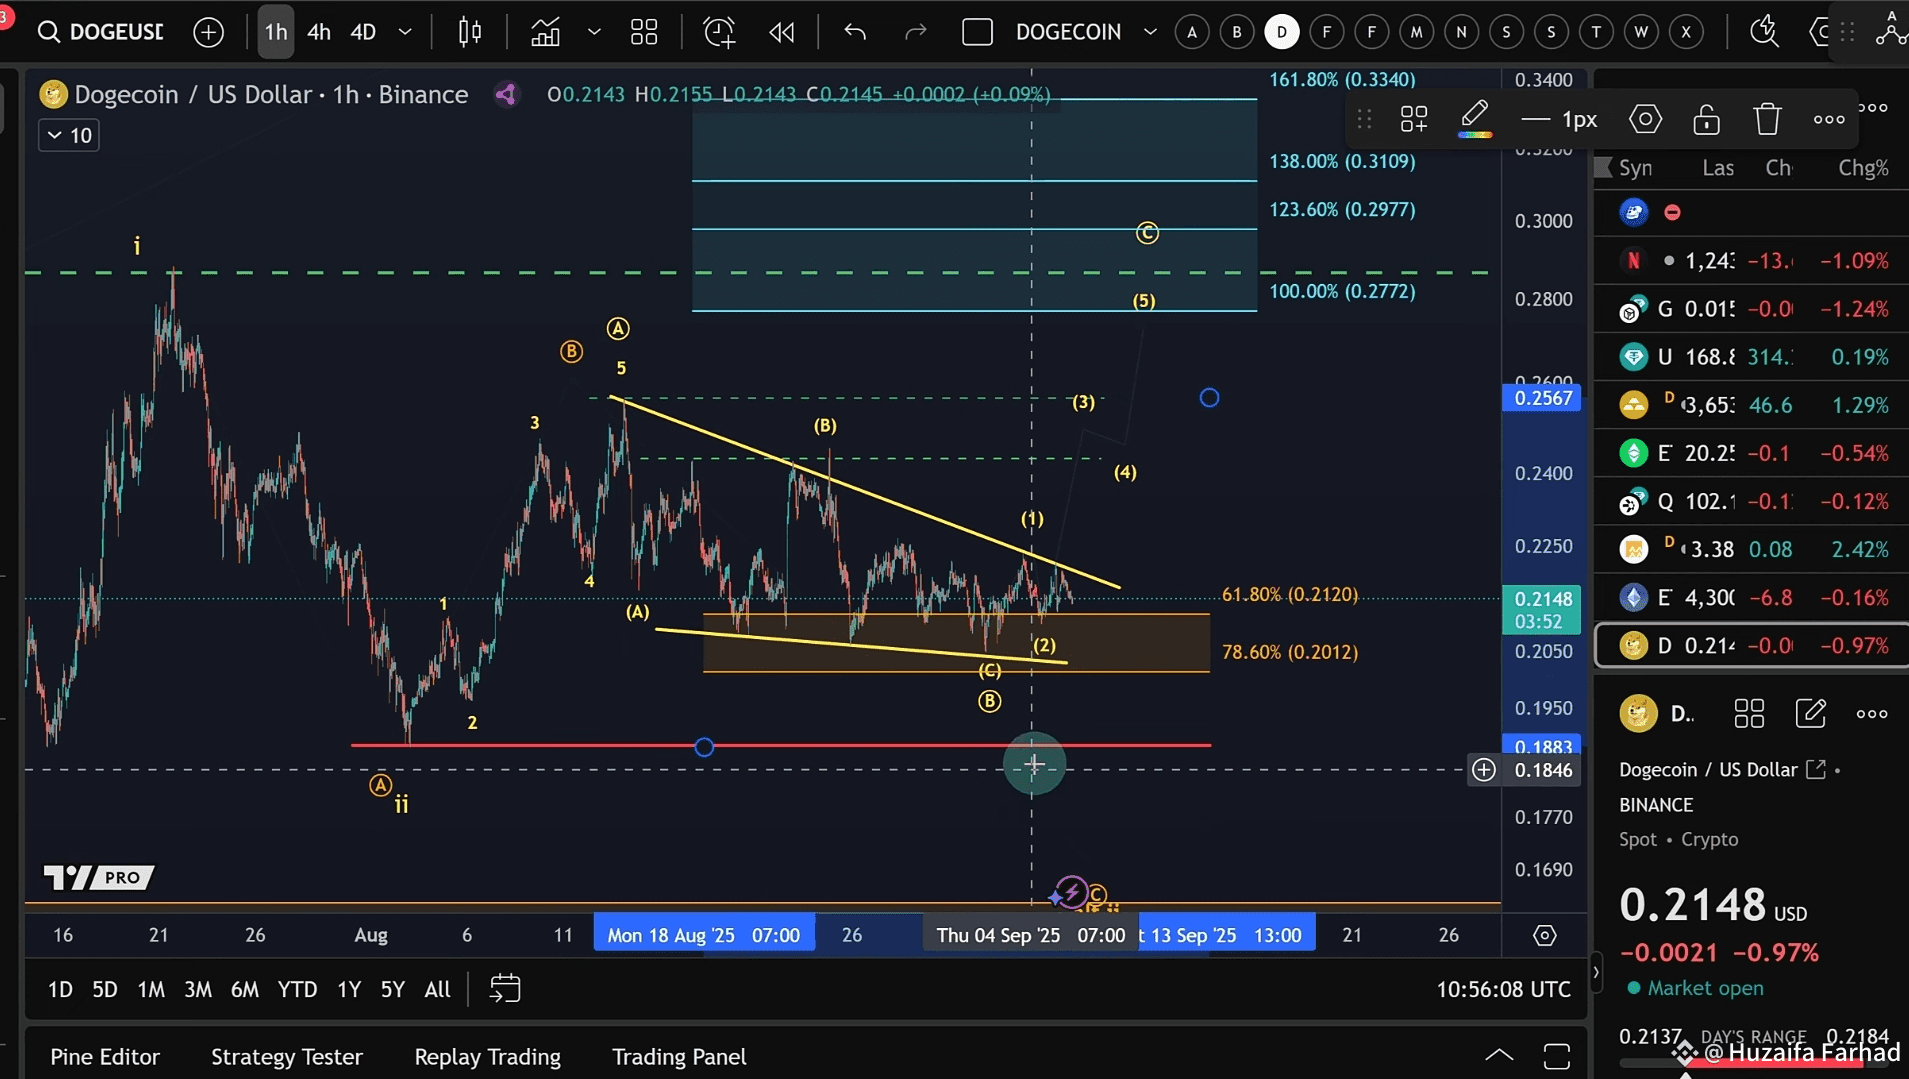This screenshot has height=1079, width=1909.
Task: Select the watchlist row showing 2.42%
Action: point(1752,549)
